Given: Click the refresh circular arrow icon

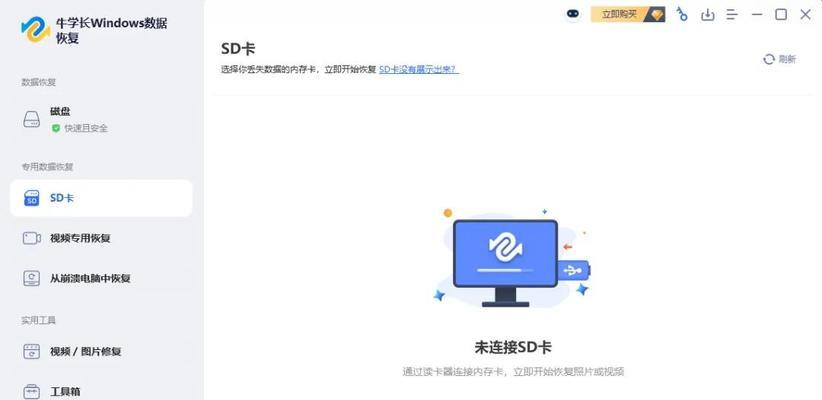Looking at the screenshot, I should pyautogui.click(x=769, y=59).
